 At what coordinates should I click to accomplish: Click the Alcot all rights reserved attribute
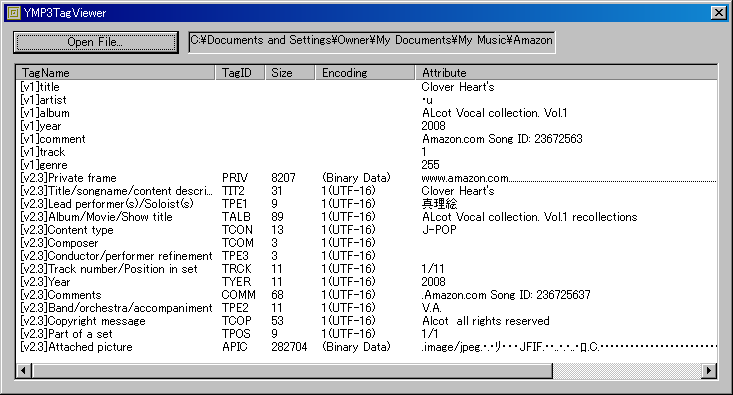point(486,321)
